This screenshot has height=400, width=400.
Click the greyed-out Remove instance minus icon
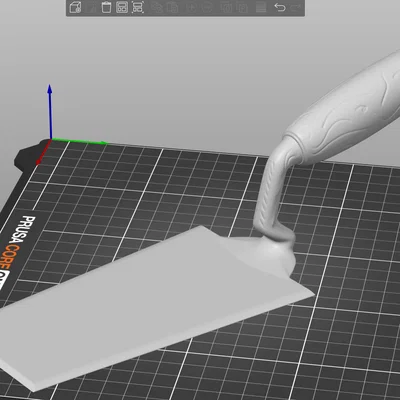pyautogui.click(x=207, y=7)
